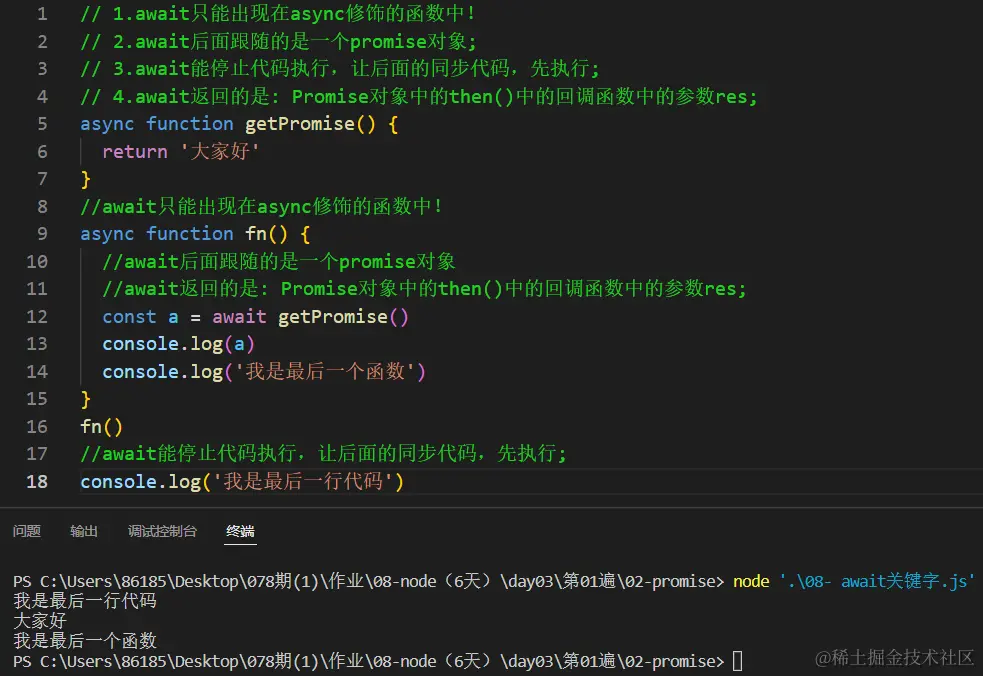Click the const keyword on line 12
983x676 pixels.
pos(129,317)
